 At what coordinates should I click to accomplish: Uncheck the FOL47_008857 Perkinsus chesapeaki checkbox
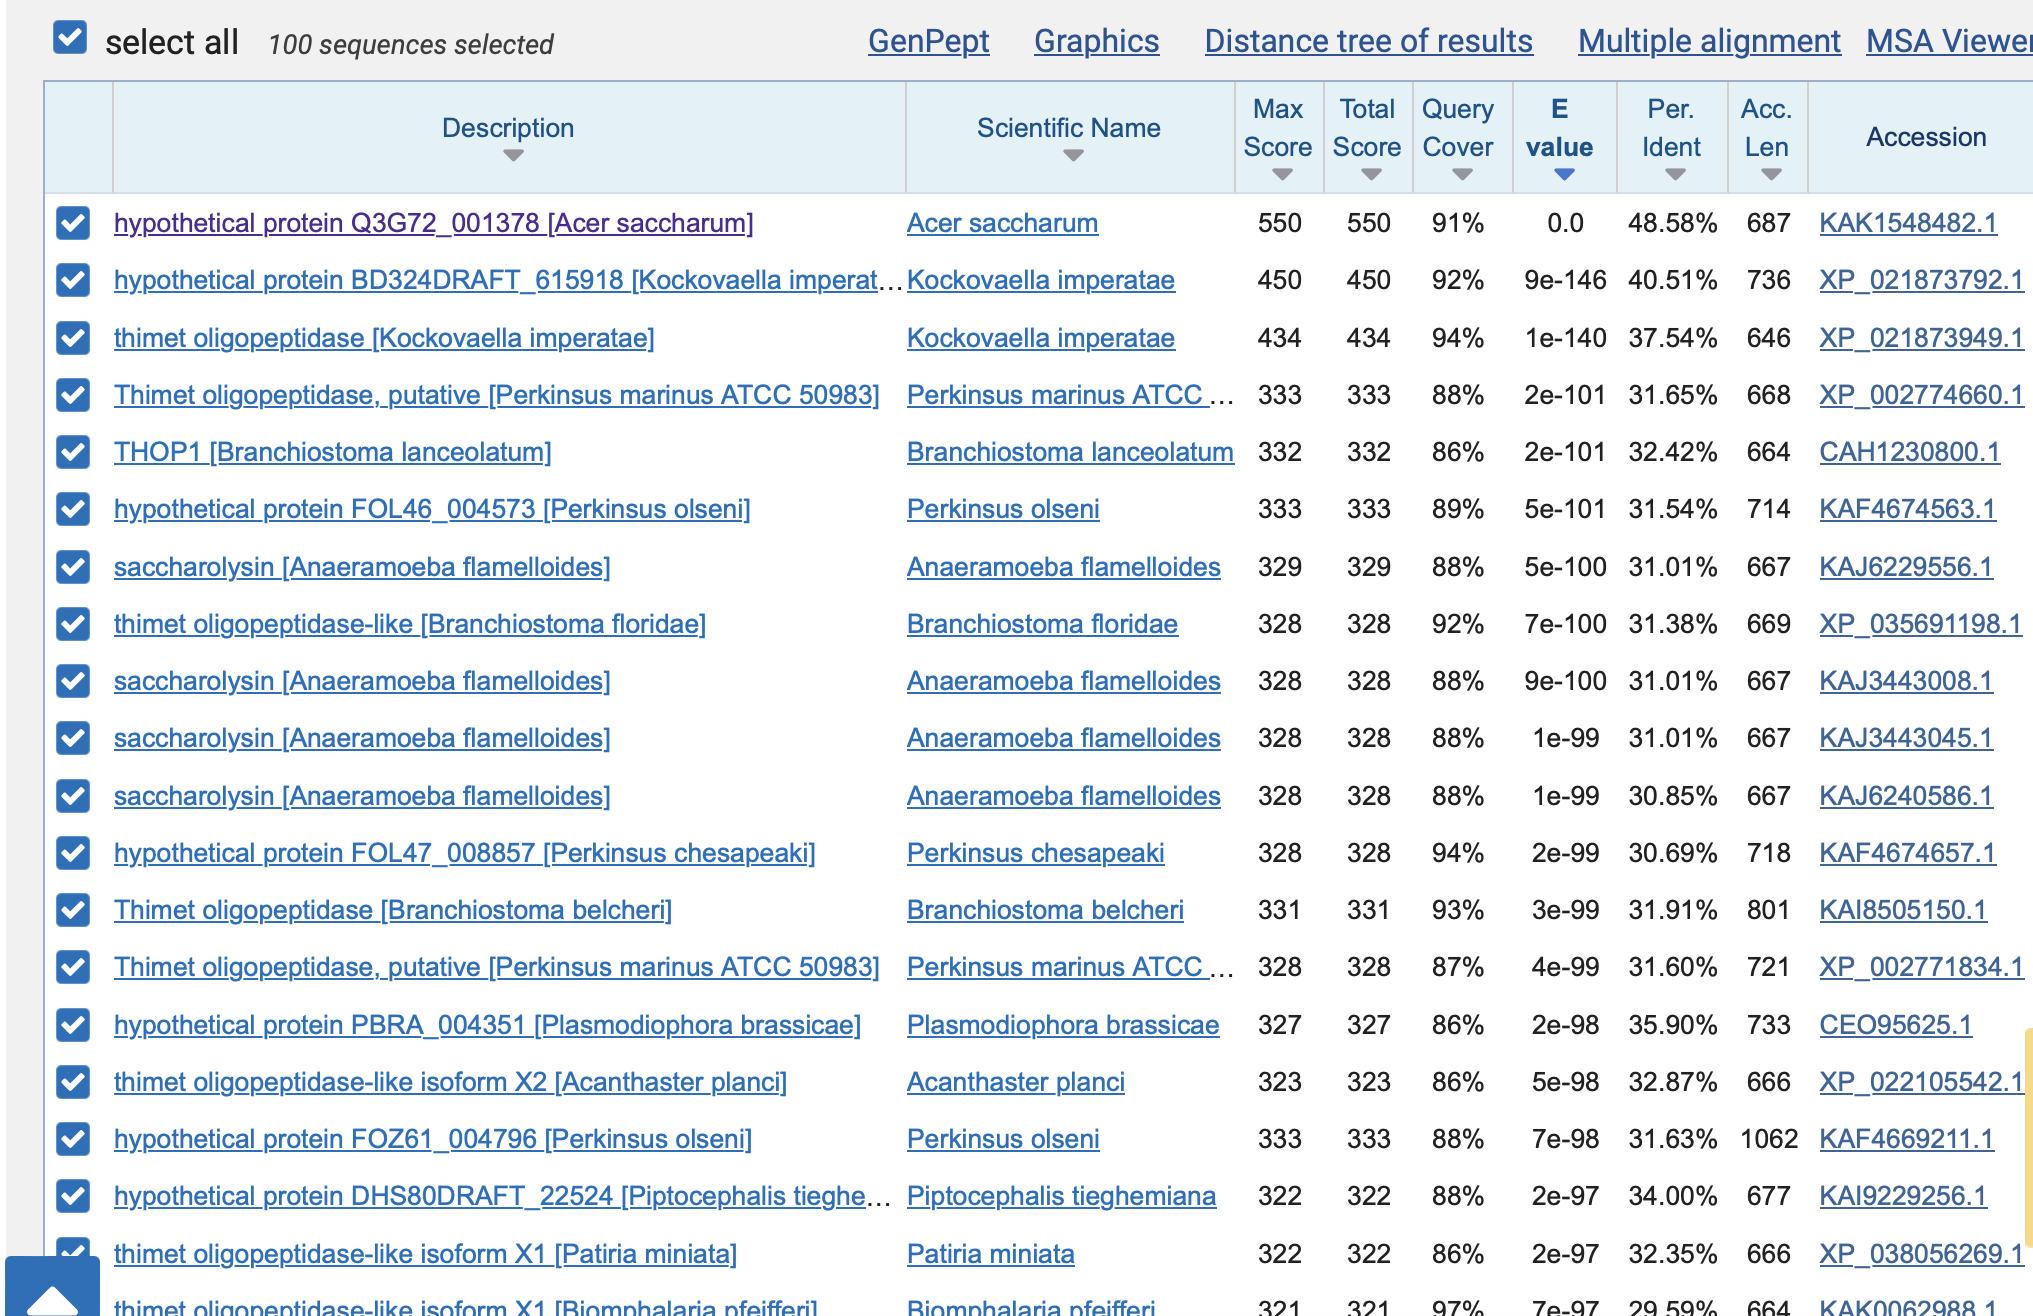click(x=73, y=853)
